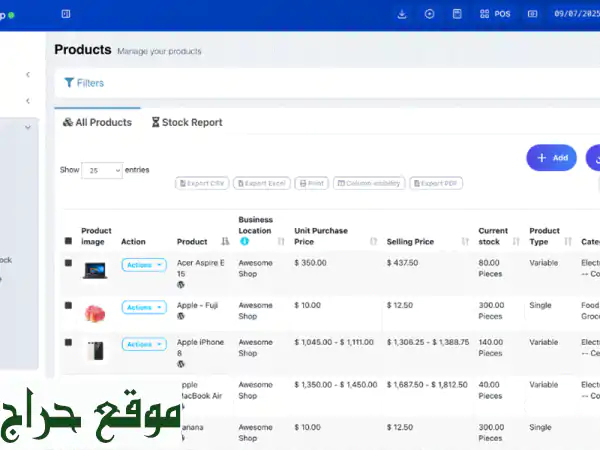This screenshot has height=450, width=600.
Task: Click the Product image column header
Action: point(96,236)
